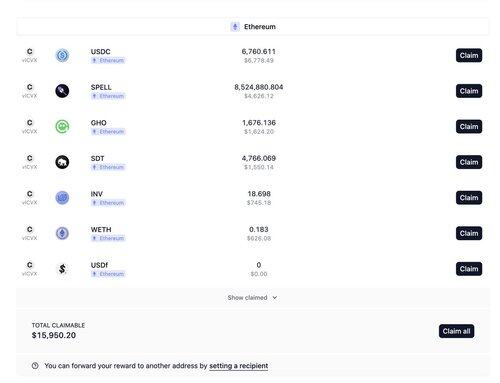
Task: Claim the USDC reward
Action: coord(469,55)
